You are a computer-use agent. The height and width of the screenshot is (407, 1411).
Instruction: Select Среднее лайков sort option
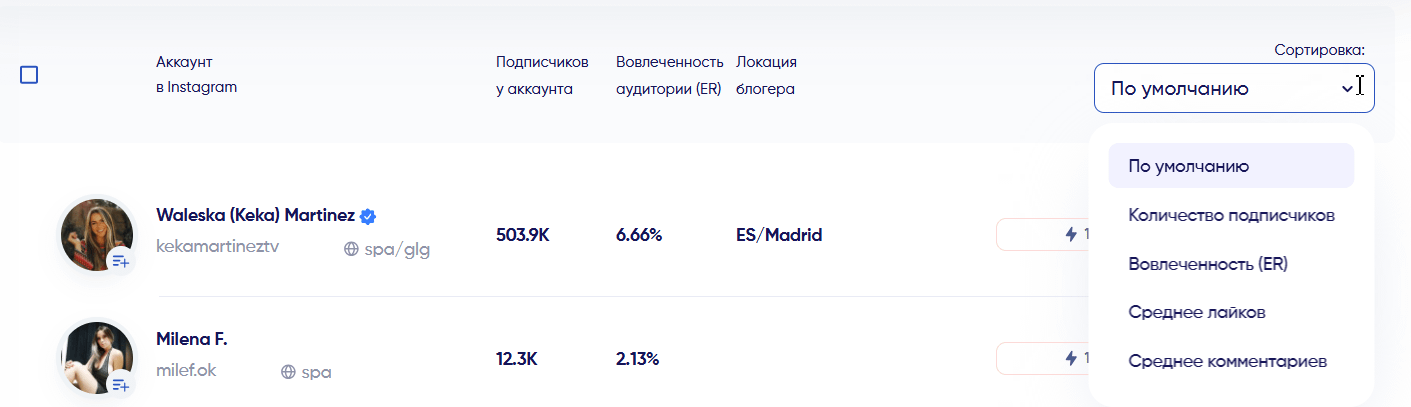[x=1197, y=313]
